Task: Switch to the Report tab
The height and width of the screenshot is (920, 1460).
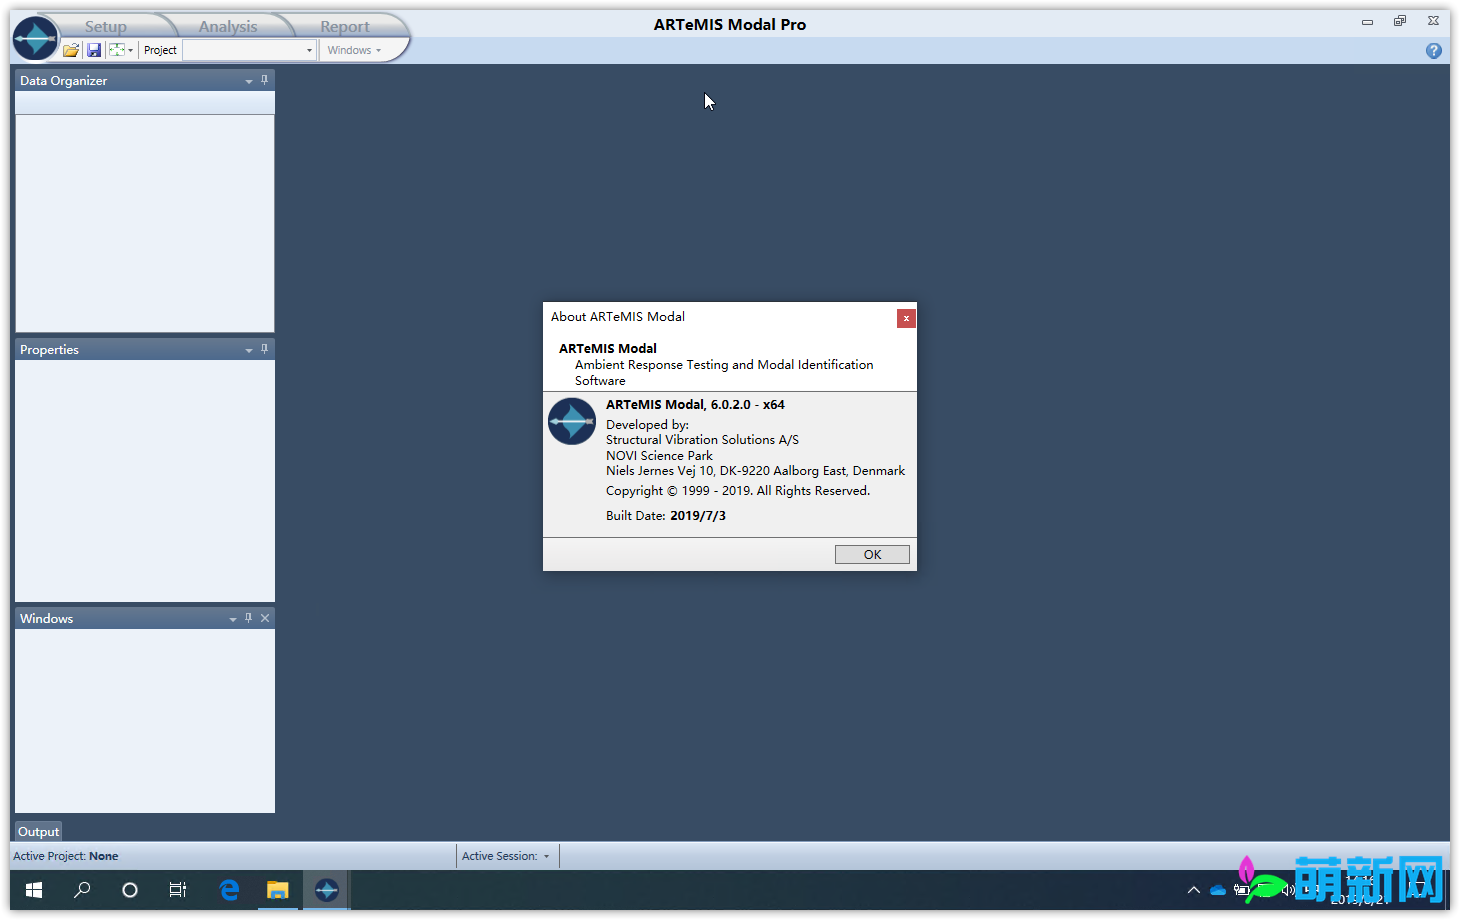Action: pyautogui.click(x=345, y=26)
